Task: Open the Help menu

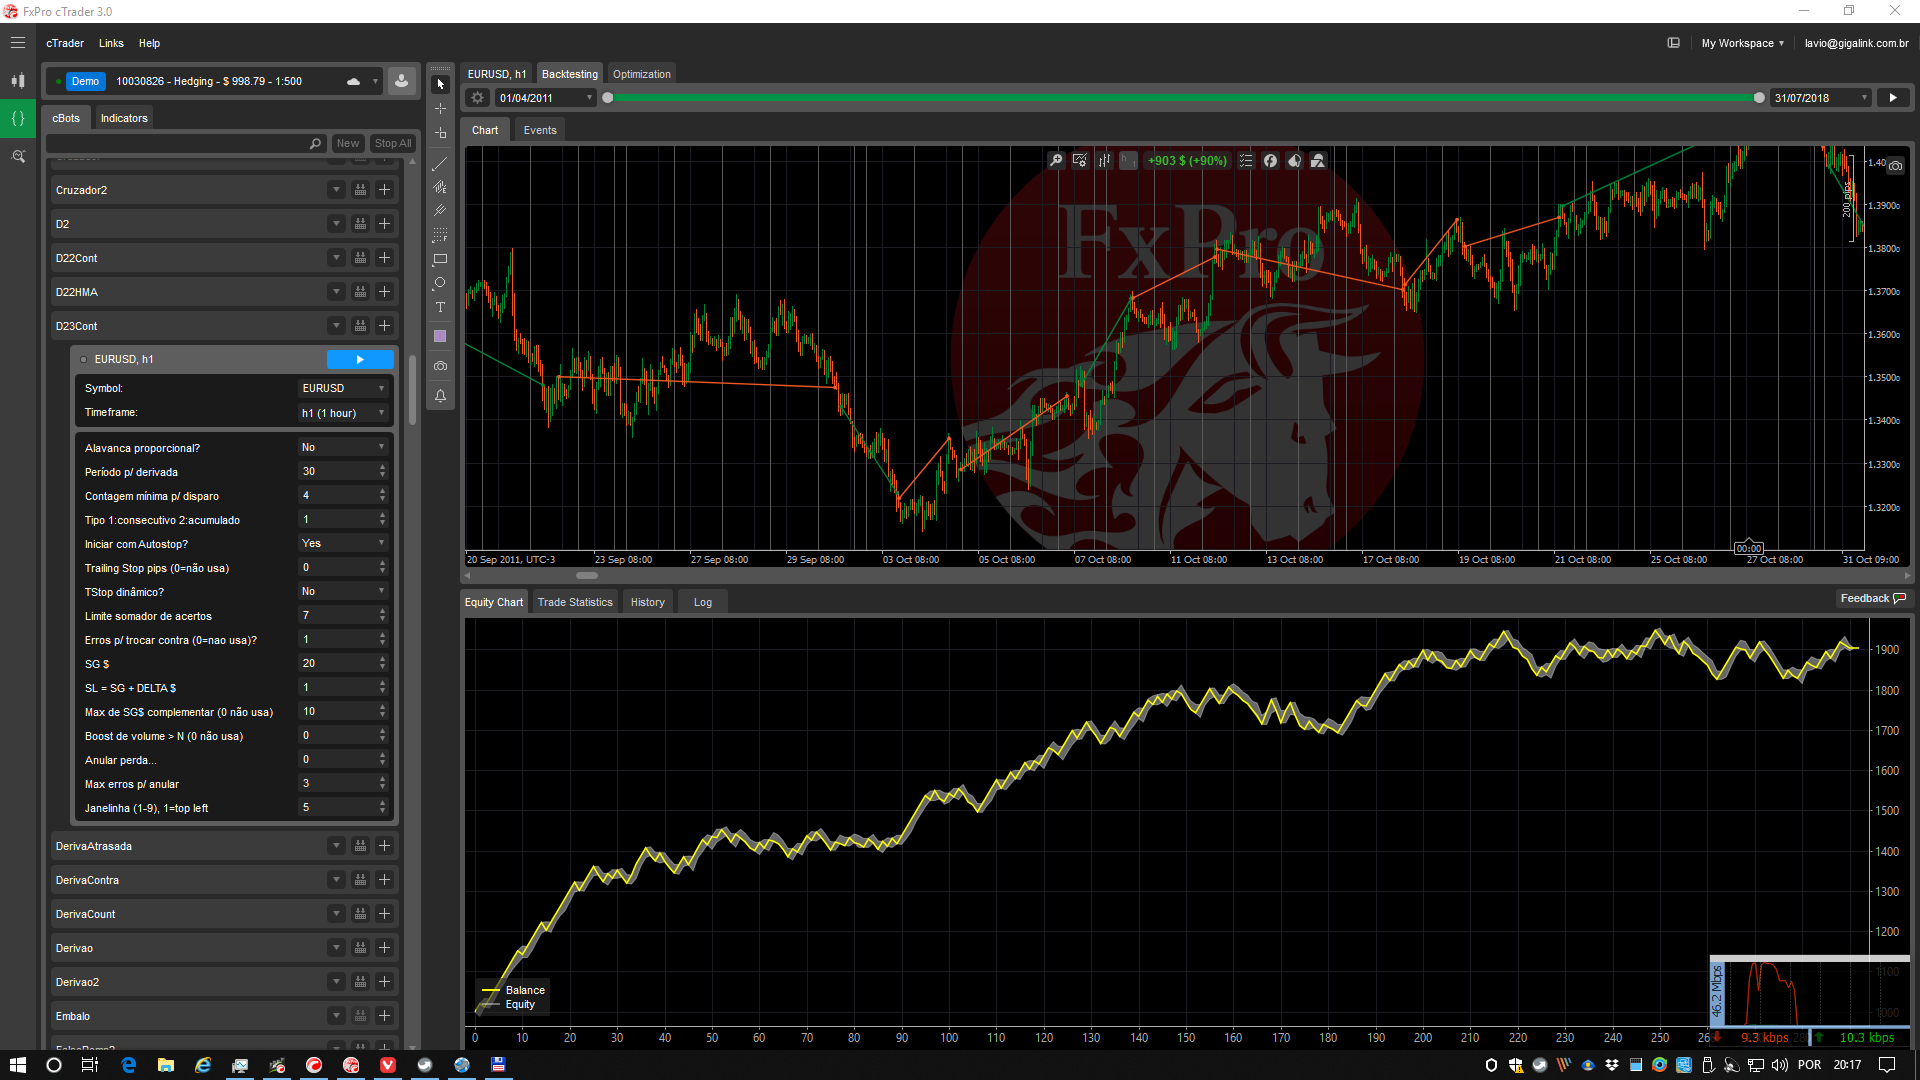Action: tap(149, 43)
